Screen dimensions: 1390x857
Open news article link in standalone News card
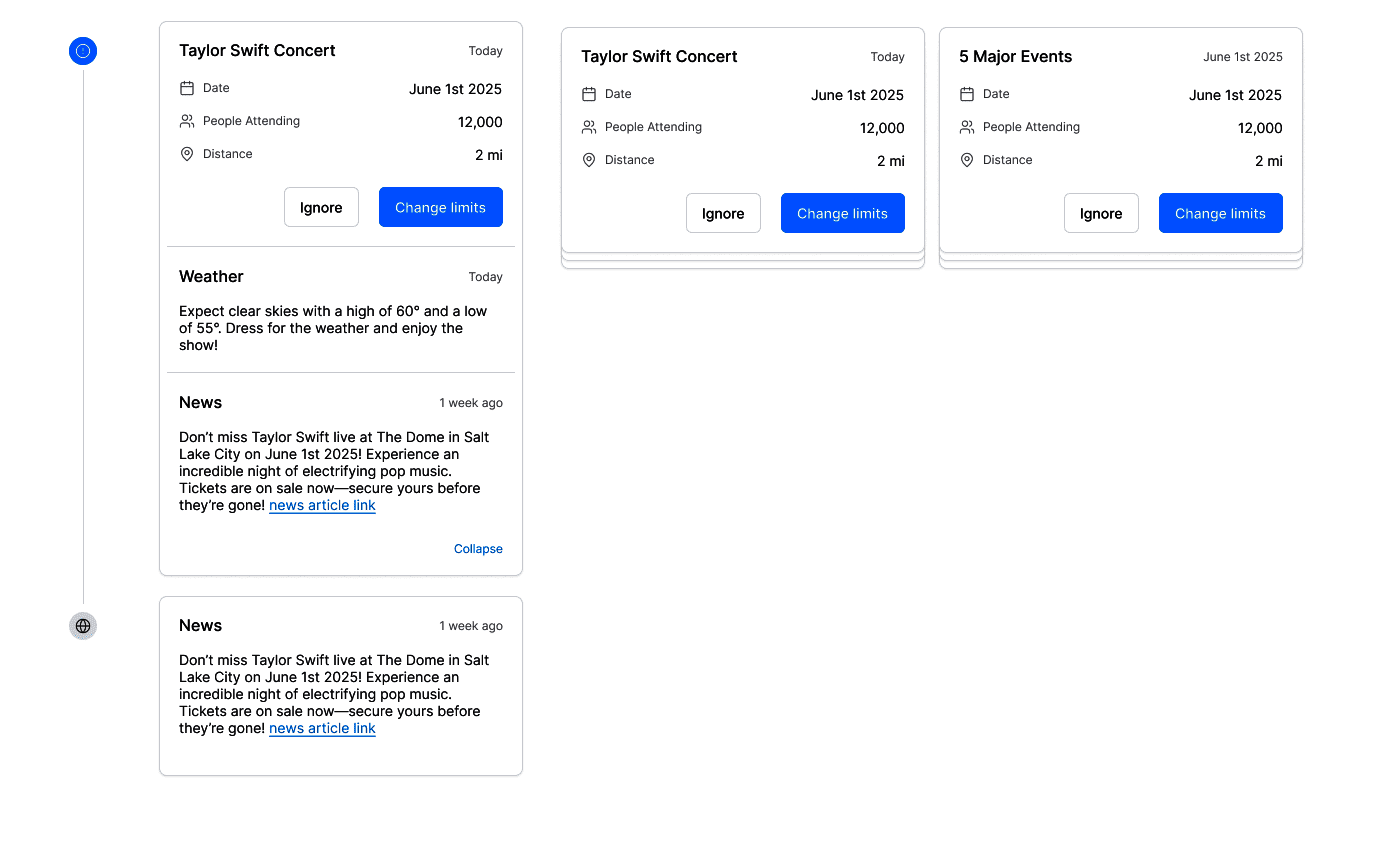322,729
